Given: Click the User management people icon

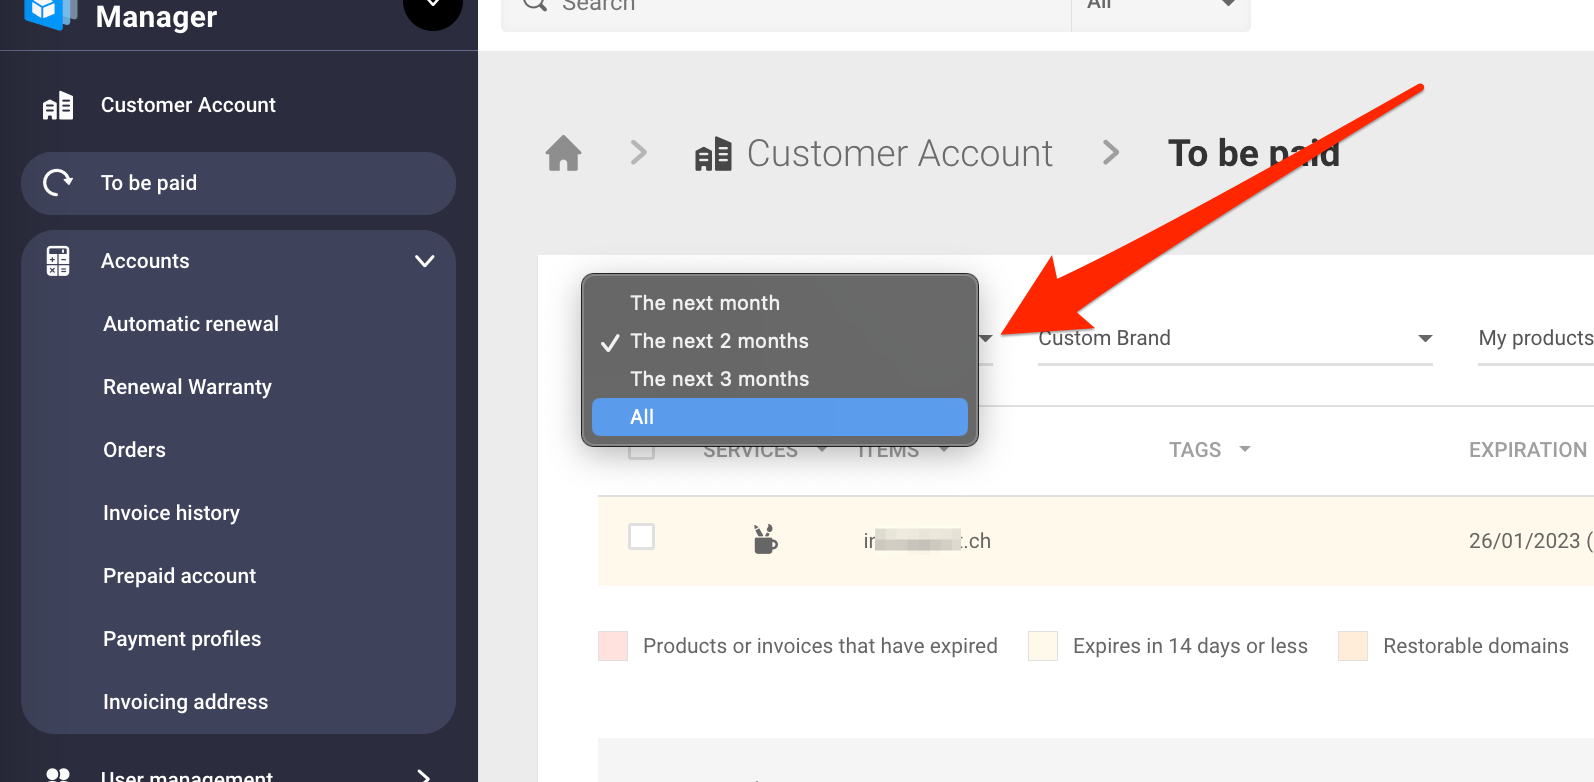Looking at the screenshot, I should click(58, 775).
